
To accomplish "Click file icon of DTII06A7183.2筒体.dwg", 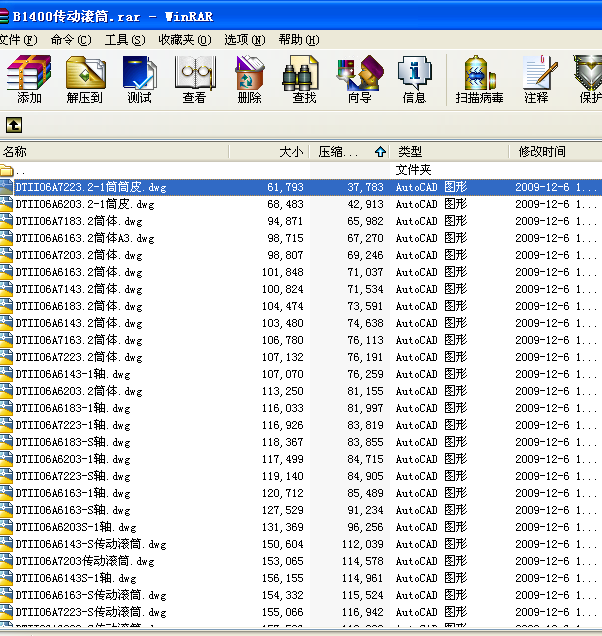I will click(6, 221).
